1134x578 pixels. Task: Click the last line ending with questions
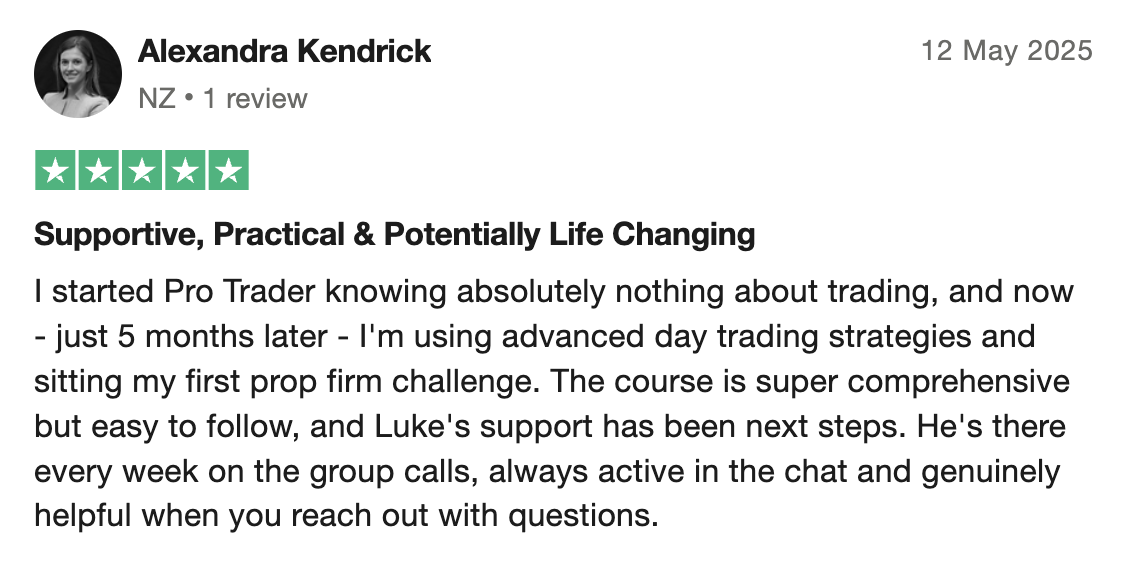tap(346, 516)
